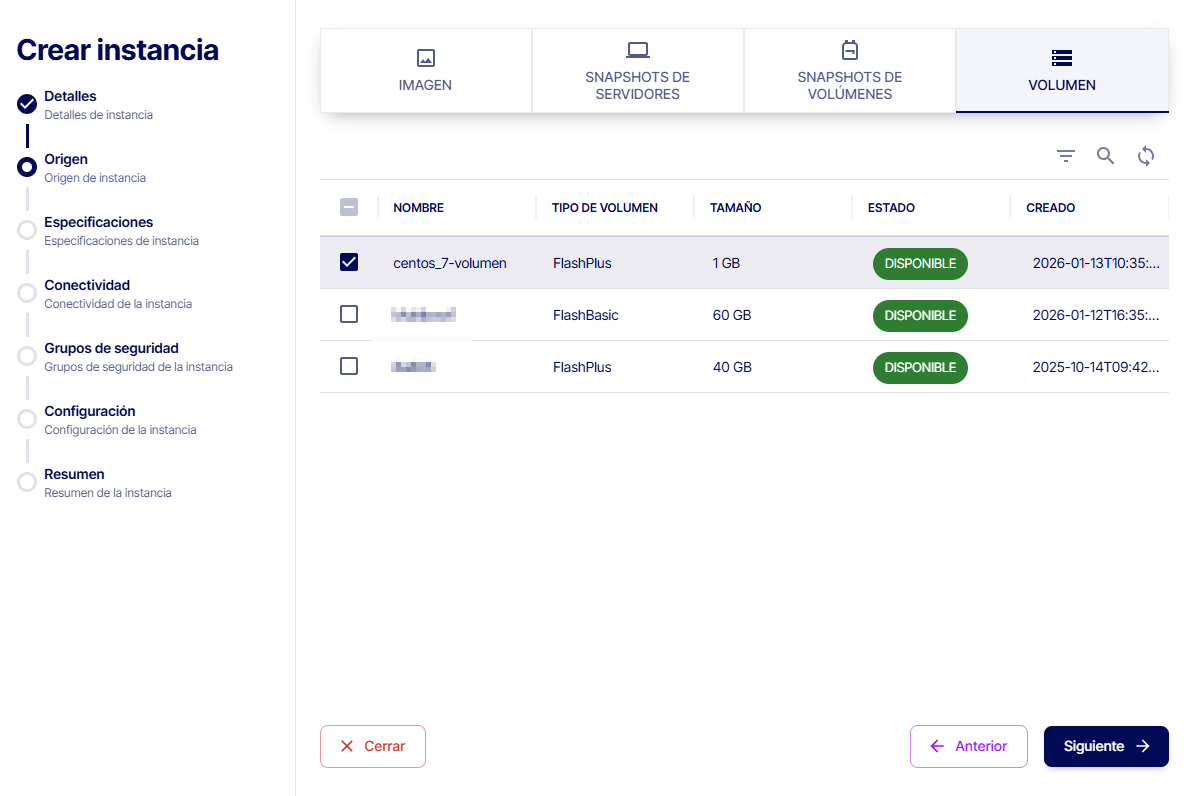This screenshot has height=796, width=1187.
Task: Check the 40 GB FlashPlus volume checkbox
Action: click(349, 367)
